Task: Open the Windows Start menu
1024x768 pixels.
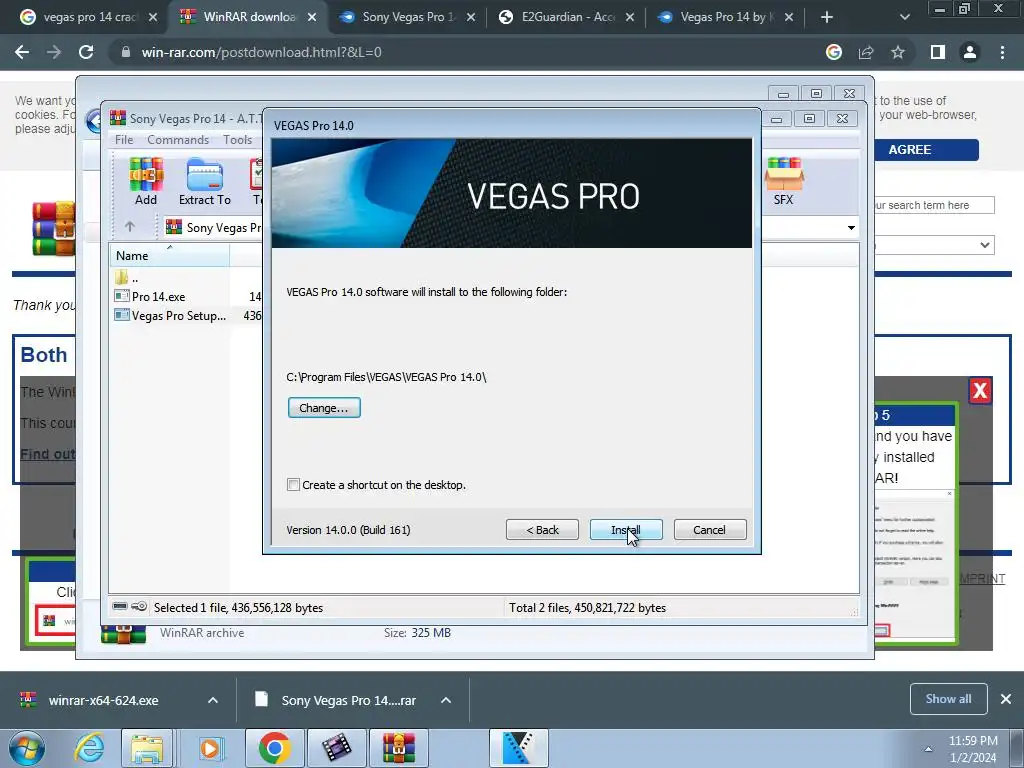Action: (27, 748)
